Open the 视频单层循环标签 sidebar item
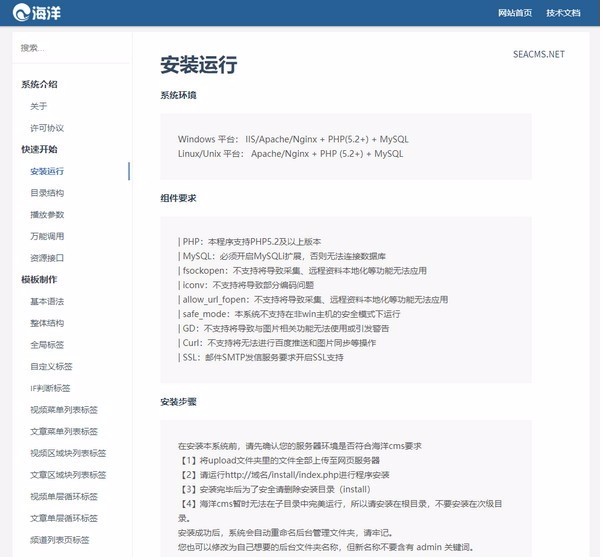Image resolution: width=603 pixels, height=560 pixels. [64, 497]
